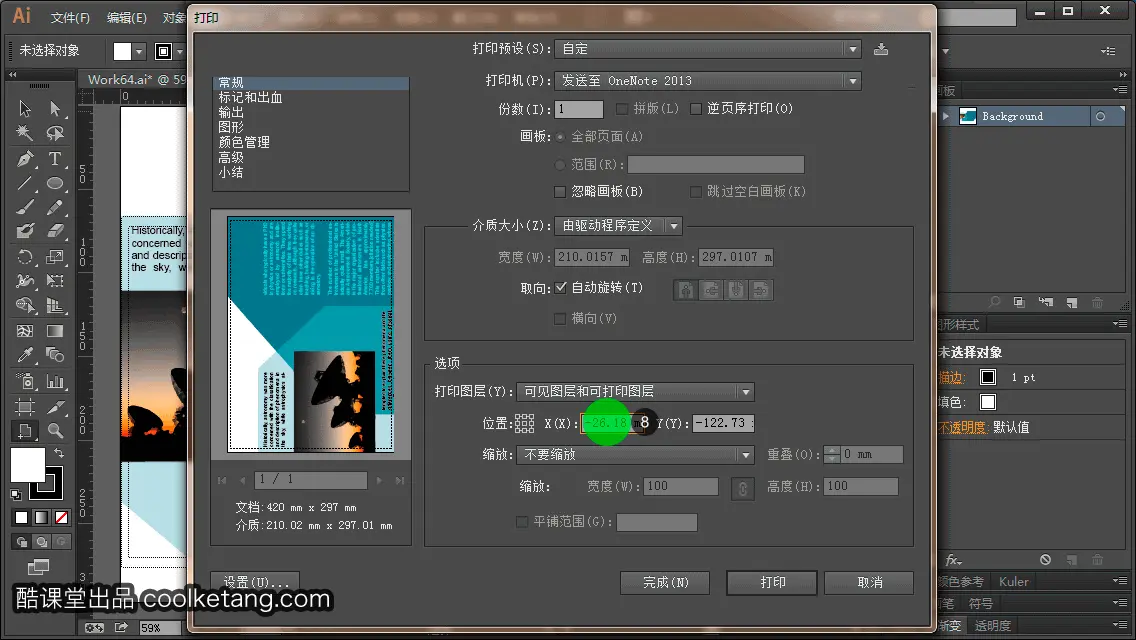Open the 缩放 不要缩放 dropdown
The image size is (1136, 640).
pos(635,455)
